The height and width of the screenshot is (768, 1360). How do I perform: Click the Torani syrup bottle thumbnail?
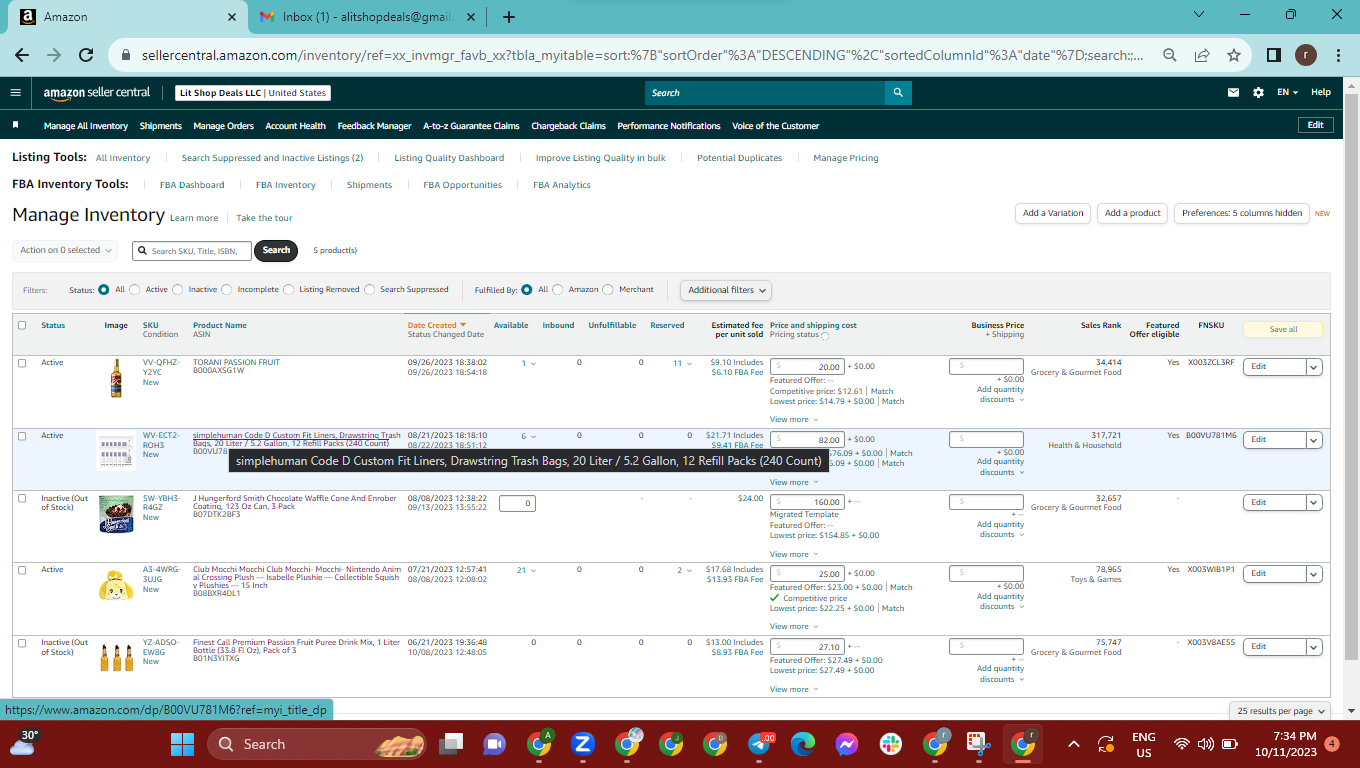coord(117,378)
